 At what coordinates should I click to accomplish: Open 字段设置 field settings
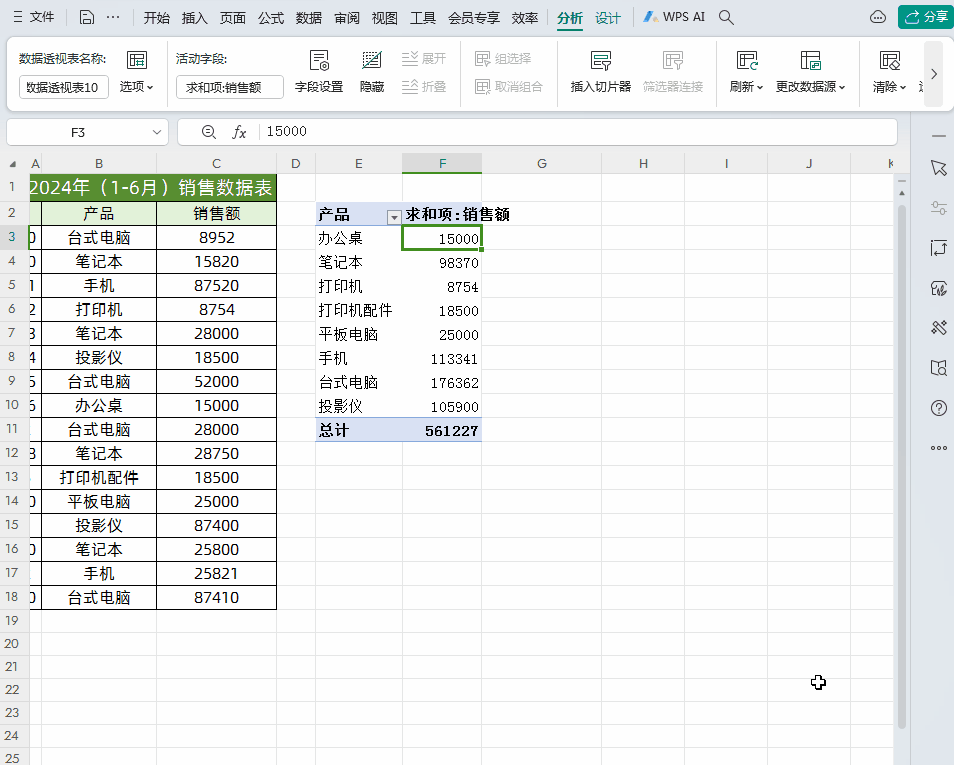(319, 71)
